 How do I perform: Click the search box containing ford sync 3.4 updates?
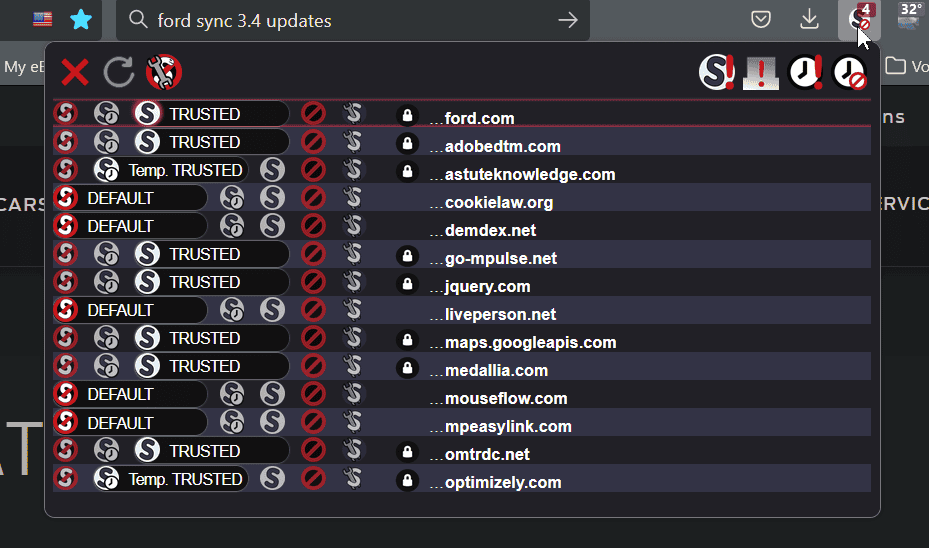click(x=353, y=21)
